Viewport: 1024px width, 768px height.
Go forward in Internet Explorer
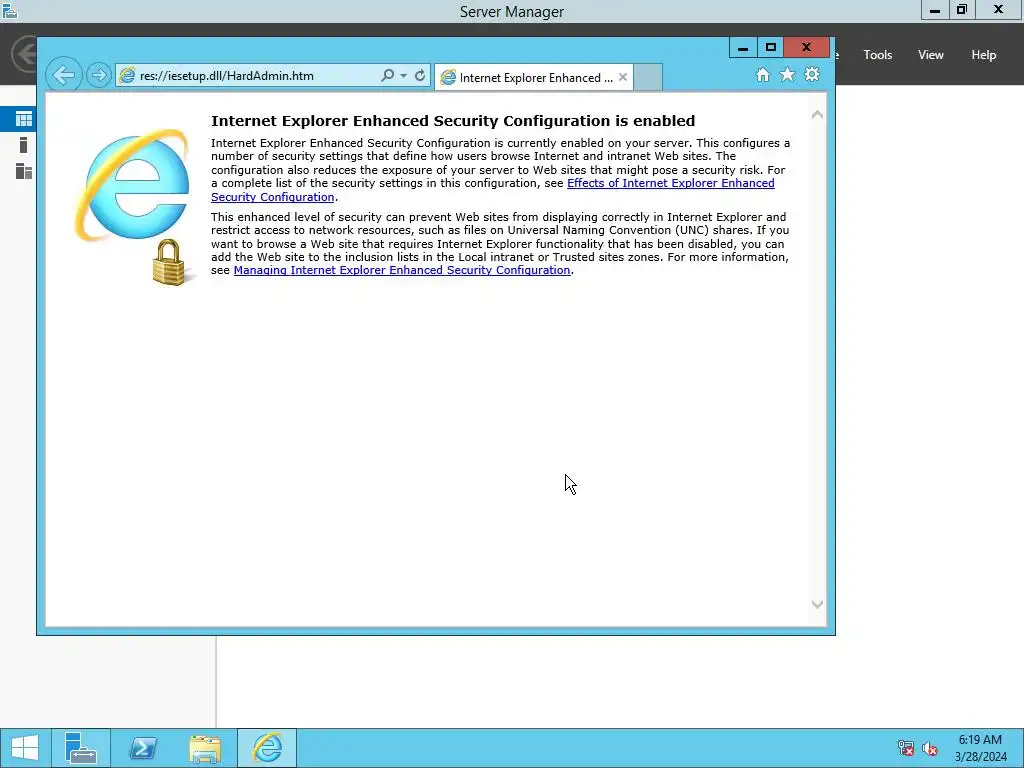pyautogui.click(x=99, y=75)
